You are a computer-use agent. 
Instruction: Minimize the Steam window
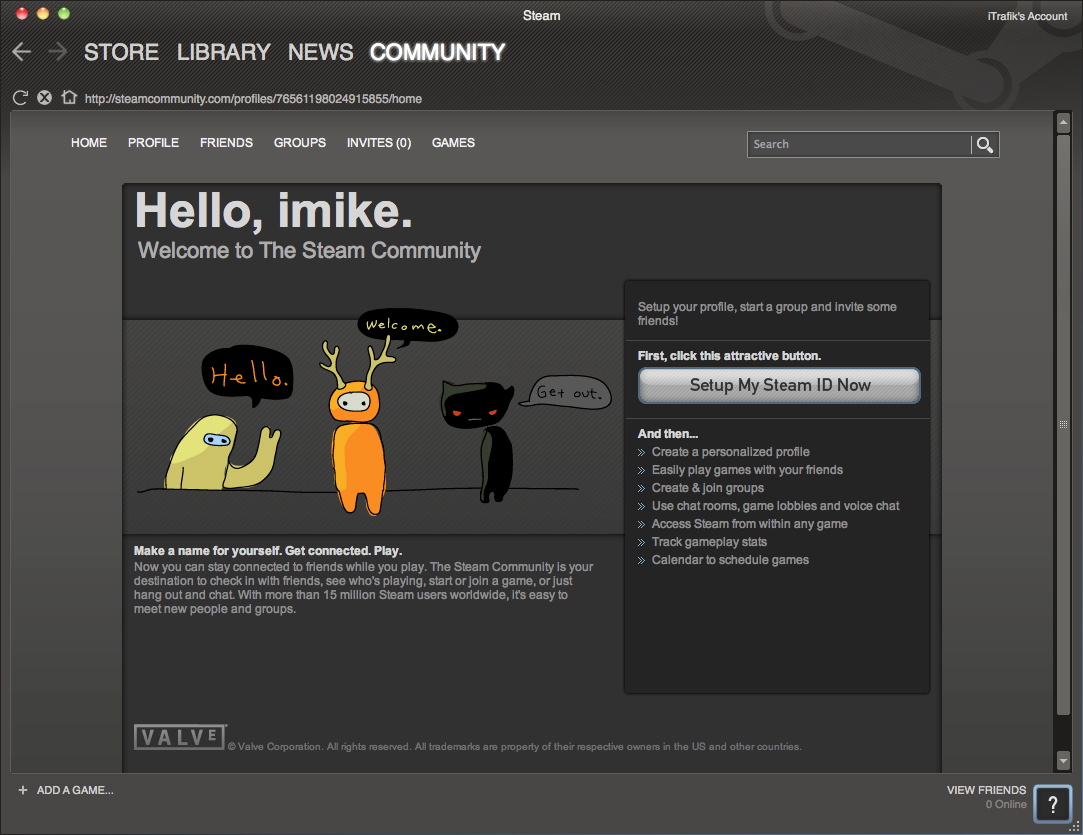point(43,13)
